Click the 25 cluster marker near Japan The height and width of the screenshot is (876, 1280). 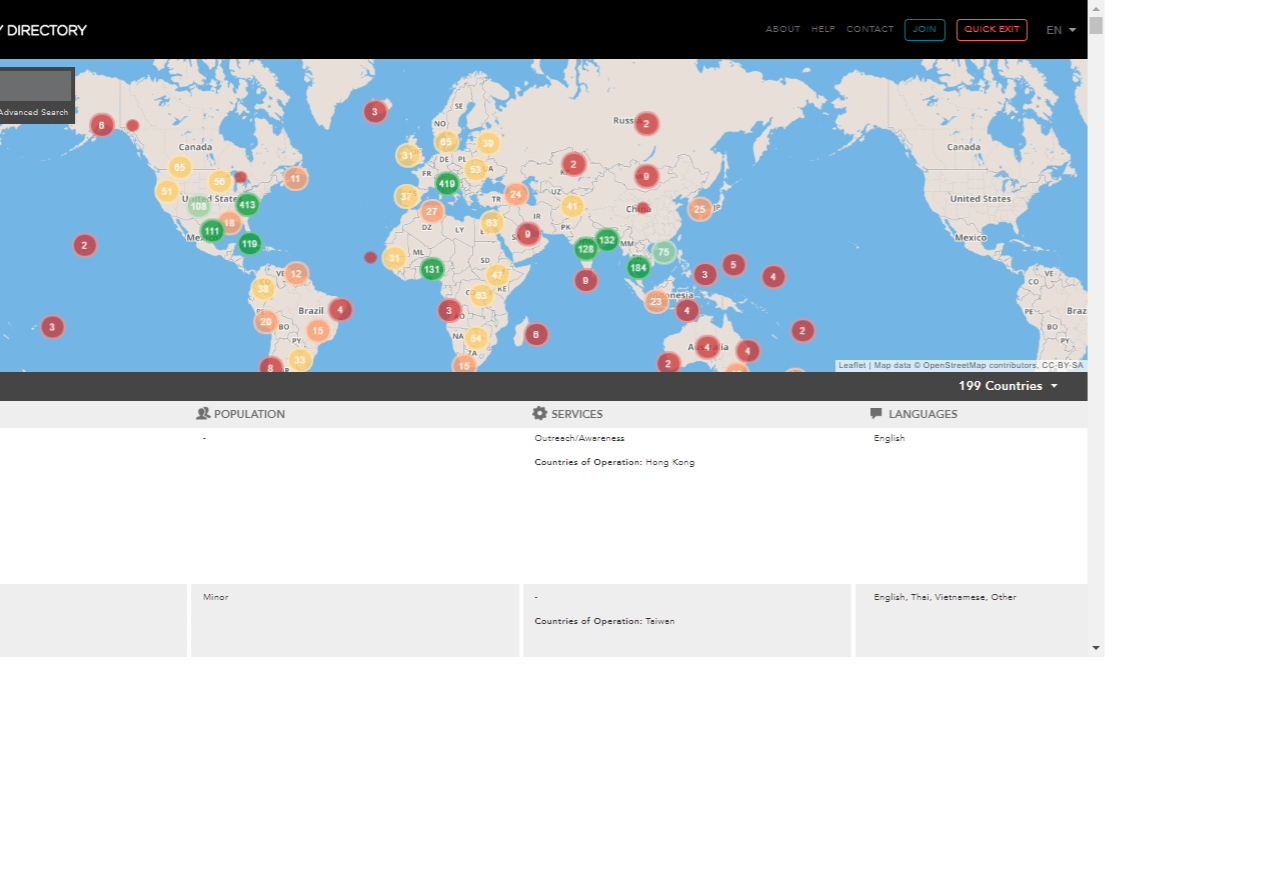click(x=699, y=209)
